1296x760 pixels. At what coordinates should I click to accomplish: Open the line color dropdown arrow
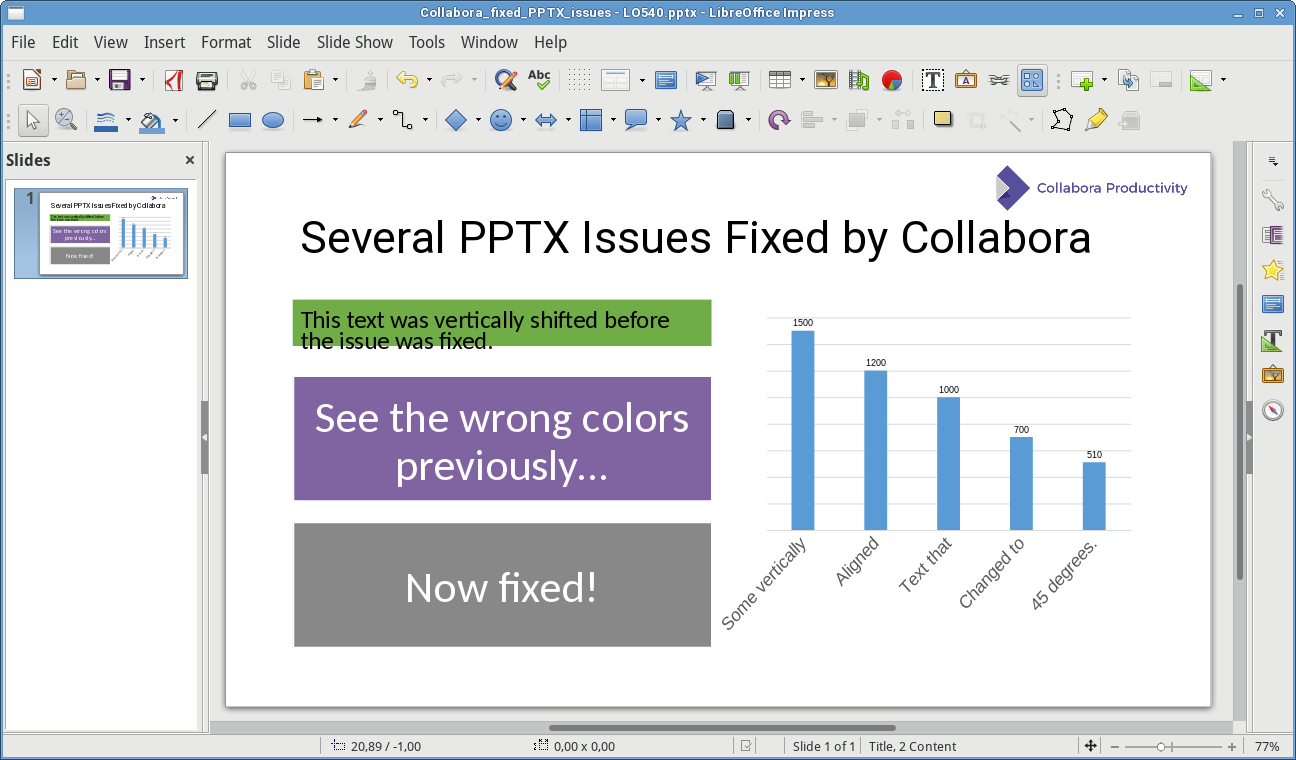click(128, 120)
